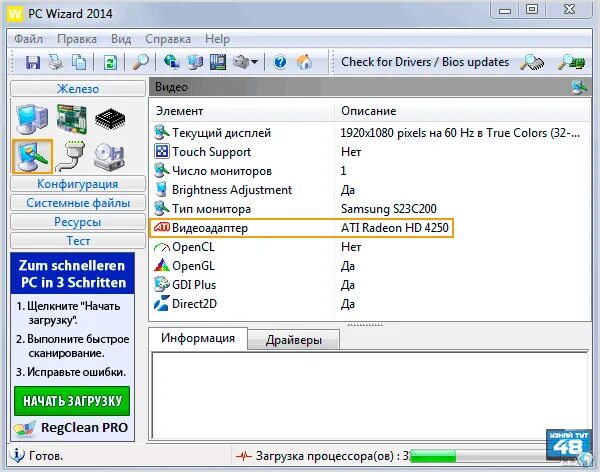Open the toolbox dropdown arrow in toolbar

254,62
